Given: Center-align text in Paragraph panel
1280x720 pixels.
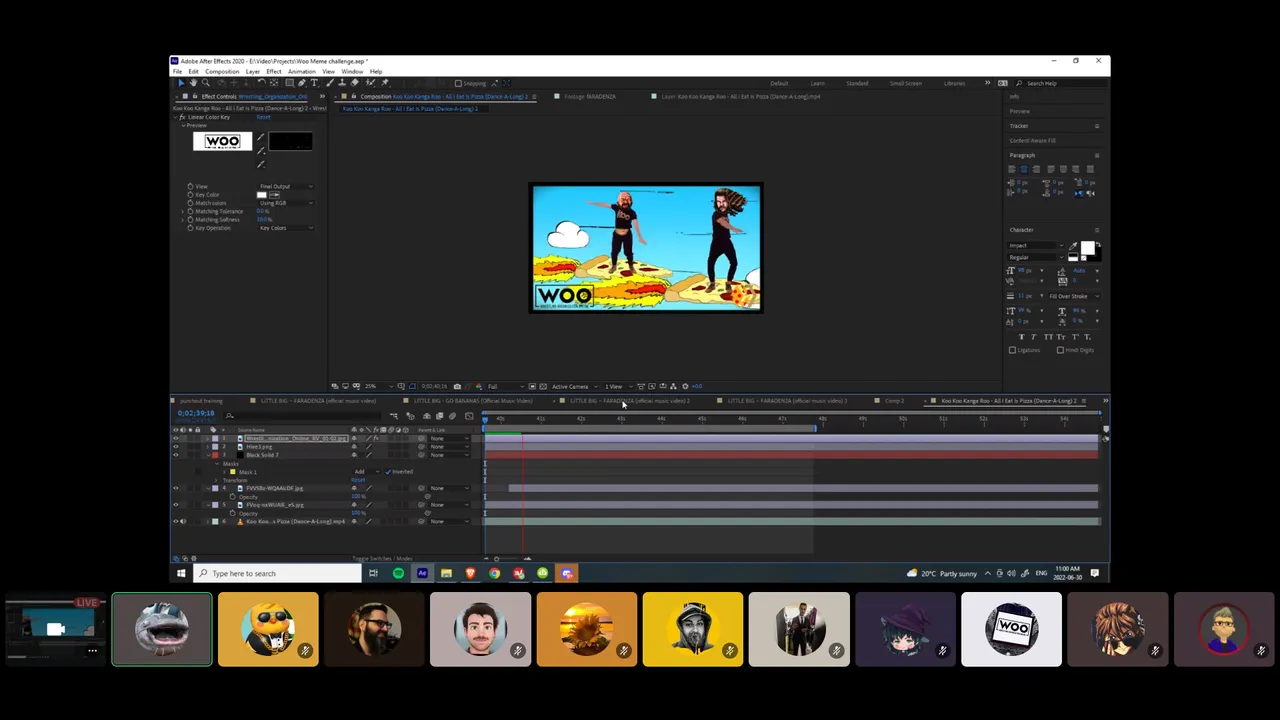Looking at the screenshot, I should tap(1024, 169).
